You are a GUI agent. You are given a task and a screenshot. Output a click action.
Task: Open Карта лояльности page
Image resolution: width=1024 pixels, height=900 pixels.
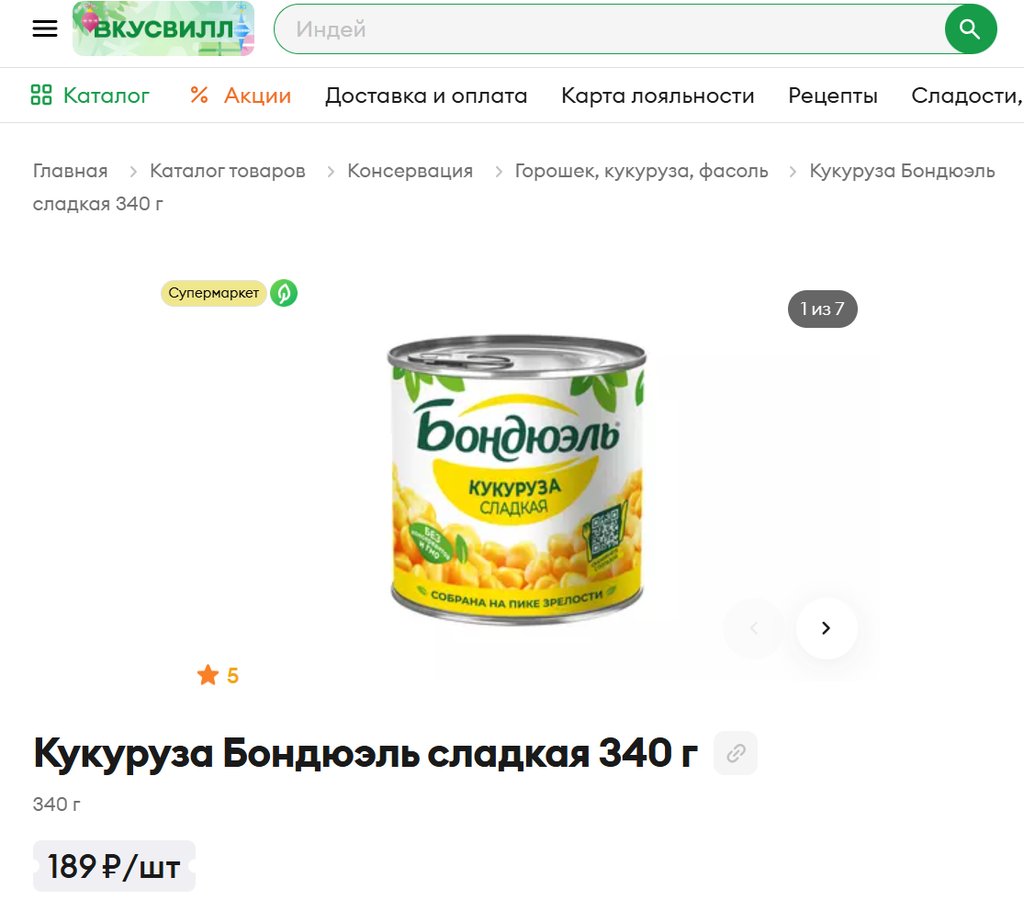pyautogui.click(x=658, y=95)
